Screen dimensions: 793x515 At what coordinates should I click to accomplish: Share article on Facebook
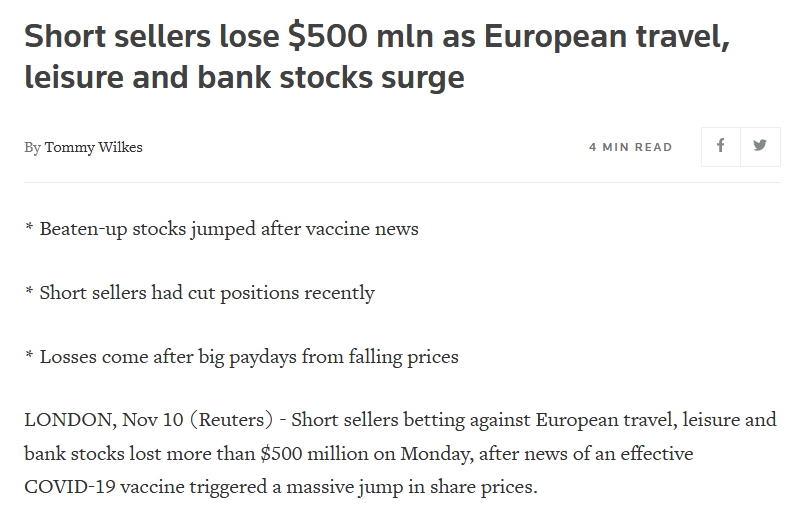click(720, 146)
